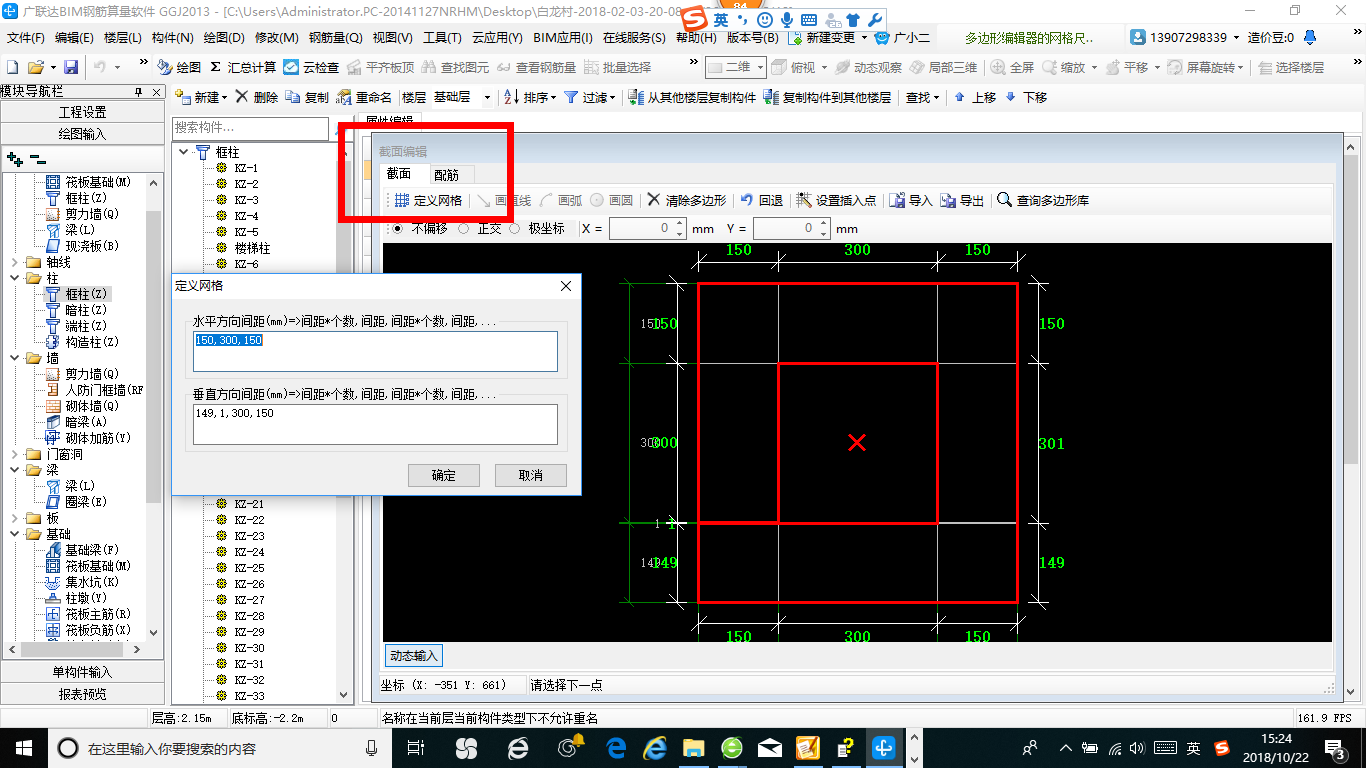The width and height of the screenshot is (1366, 768).
Task: Launch 云检查 from the toolbar
Action: point(311,67)
